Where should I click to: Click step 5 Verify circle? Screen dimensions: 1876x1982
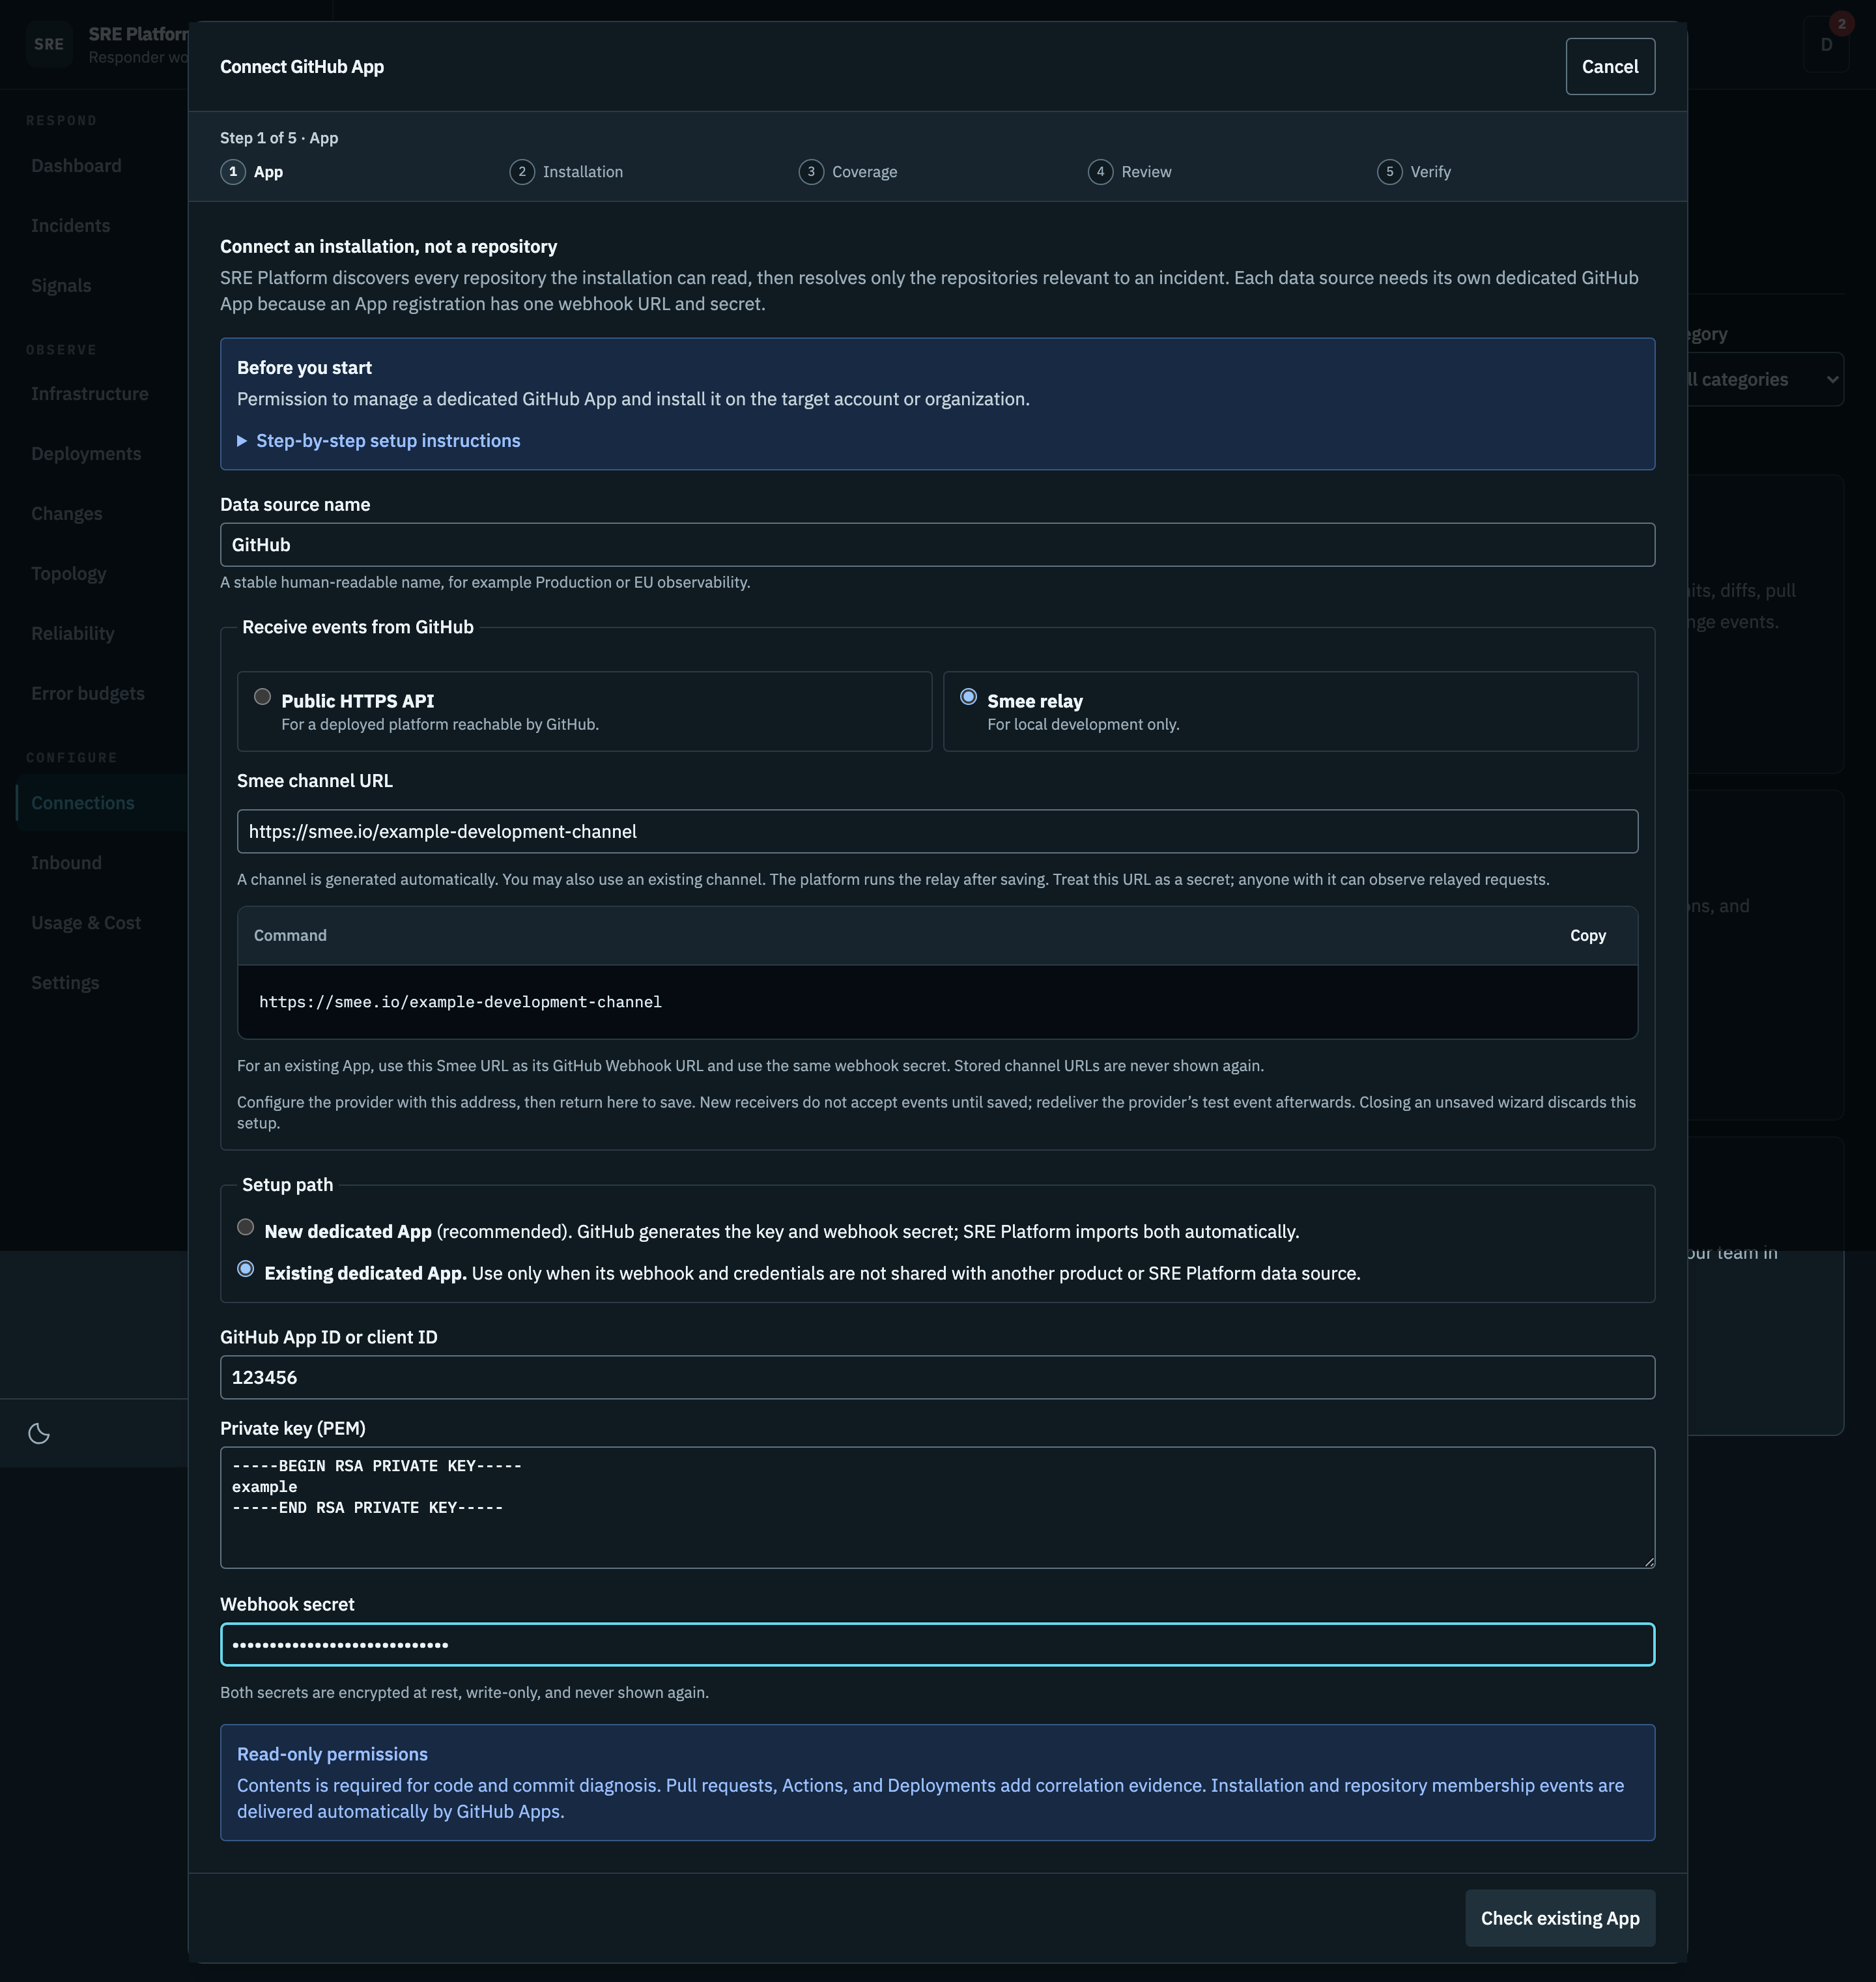(1389, 172)
